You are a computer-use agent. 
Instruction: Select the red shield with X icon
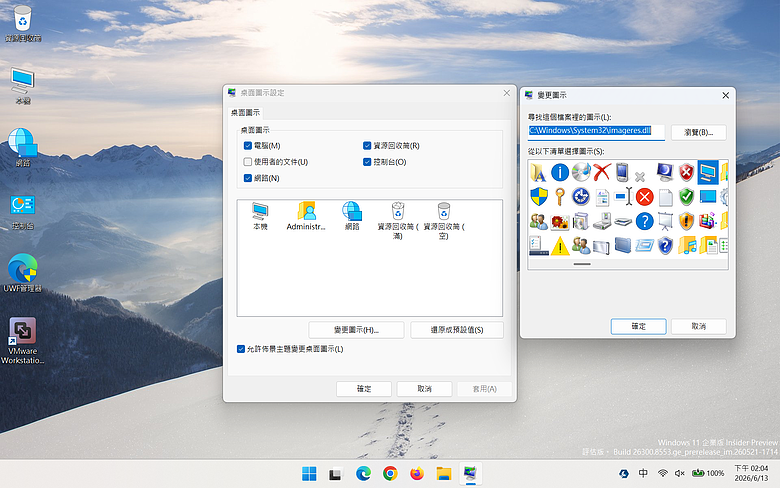(686, 172)
